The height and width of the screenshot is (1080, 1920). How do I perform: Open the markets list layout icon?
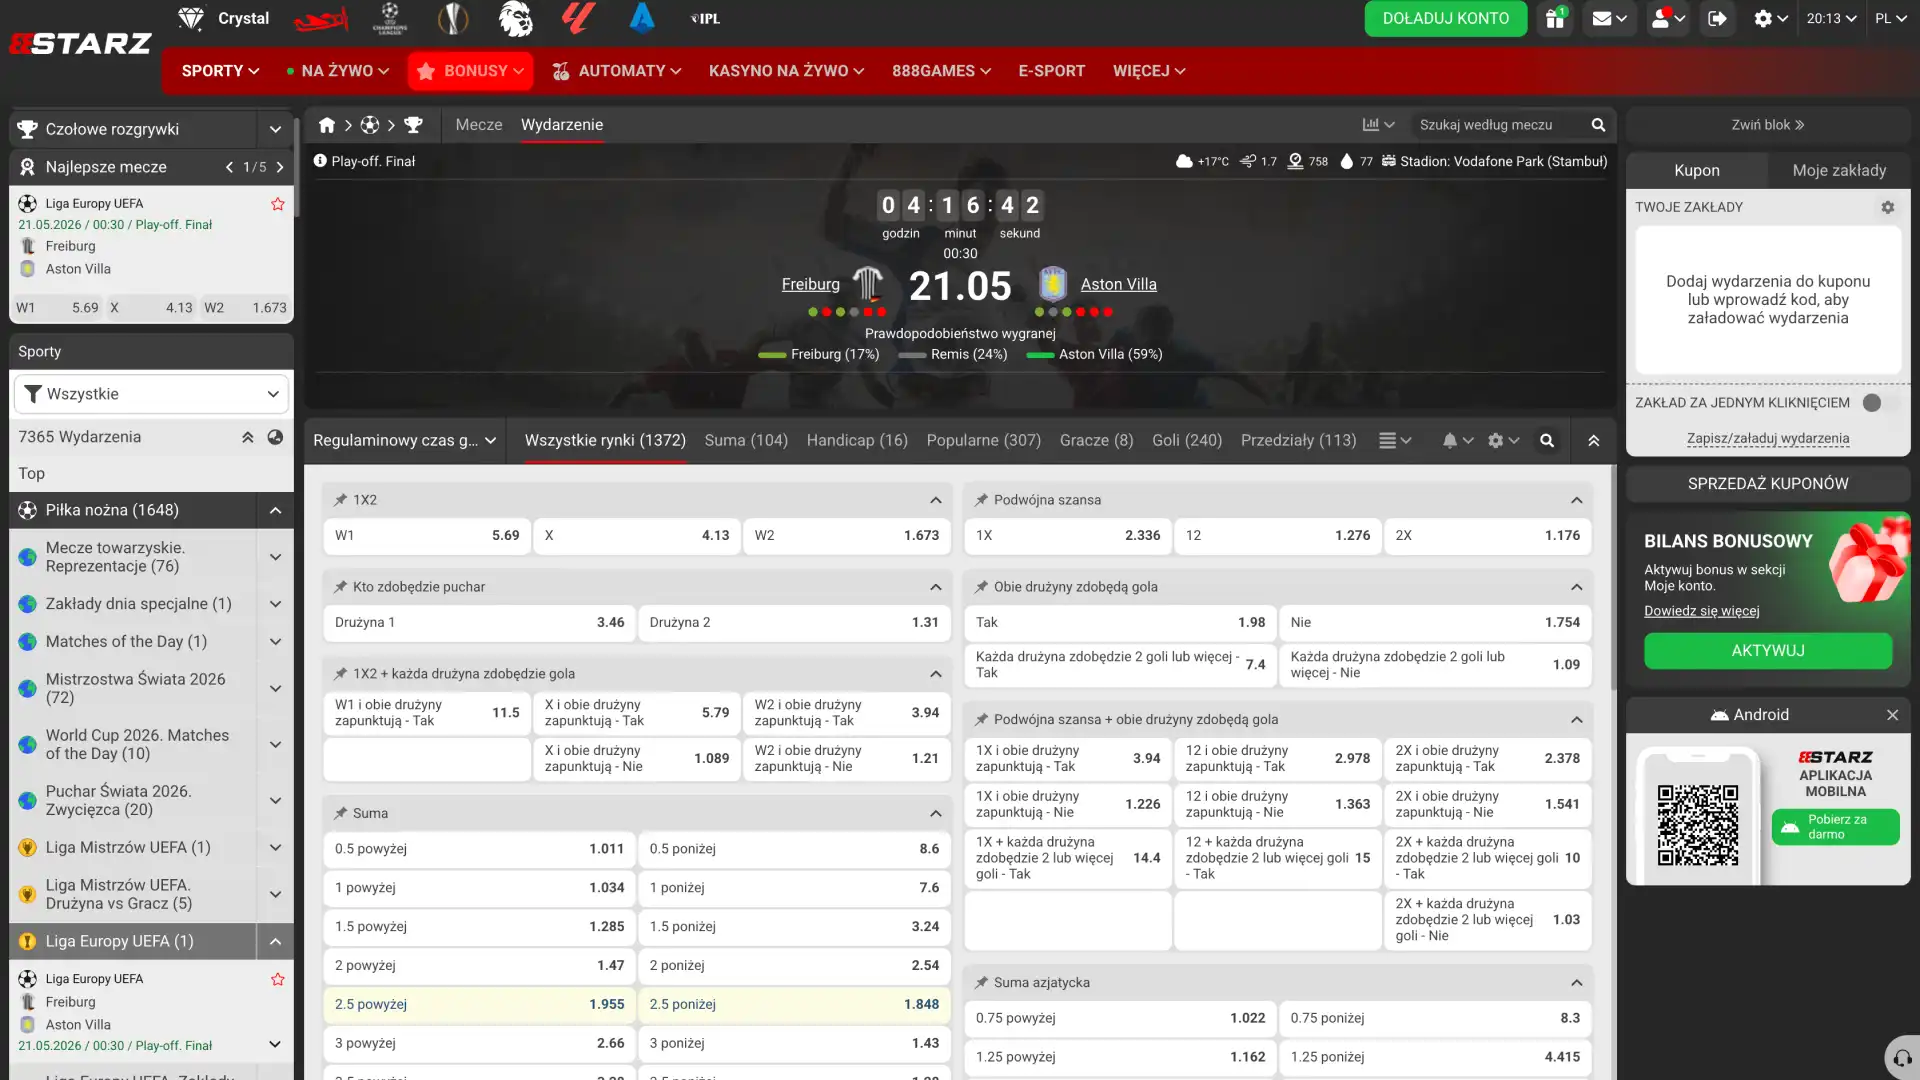click(1395, 440)
